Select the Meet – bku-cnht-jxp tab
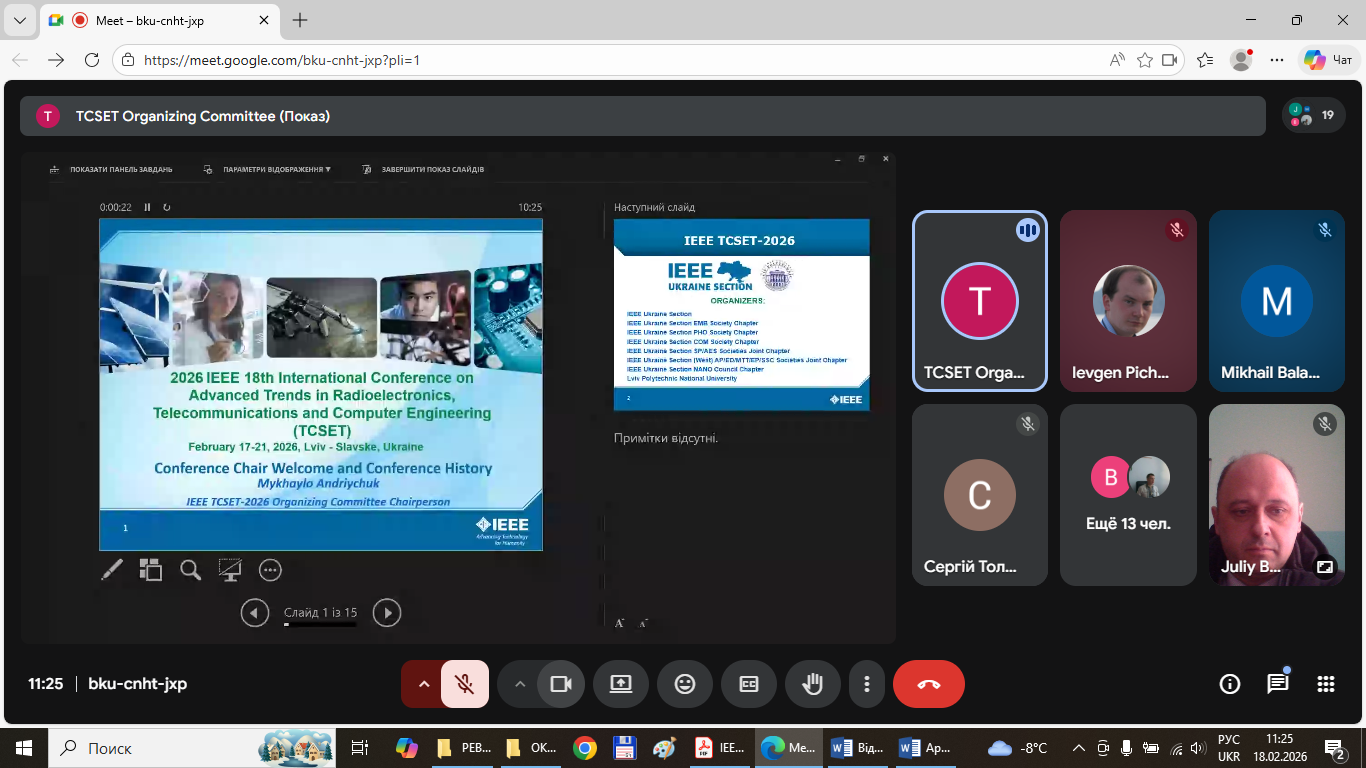The height and width of the screenshot is (768, 1366). coord(160,20)
